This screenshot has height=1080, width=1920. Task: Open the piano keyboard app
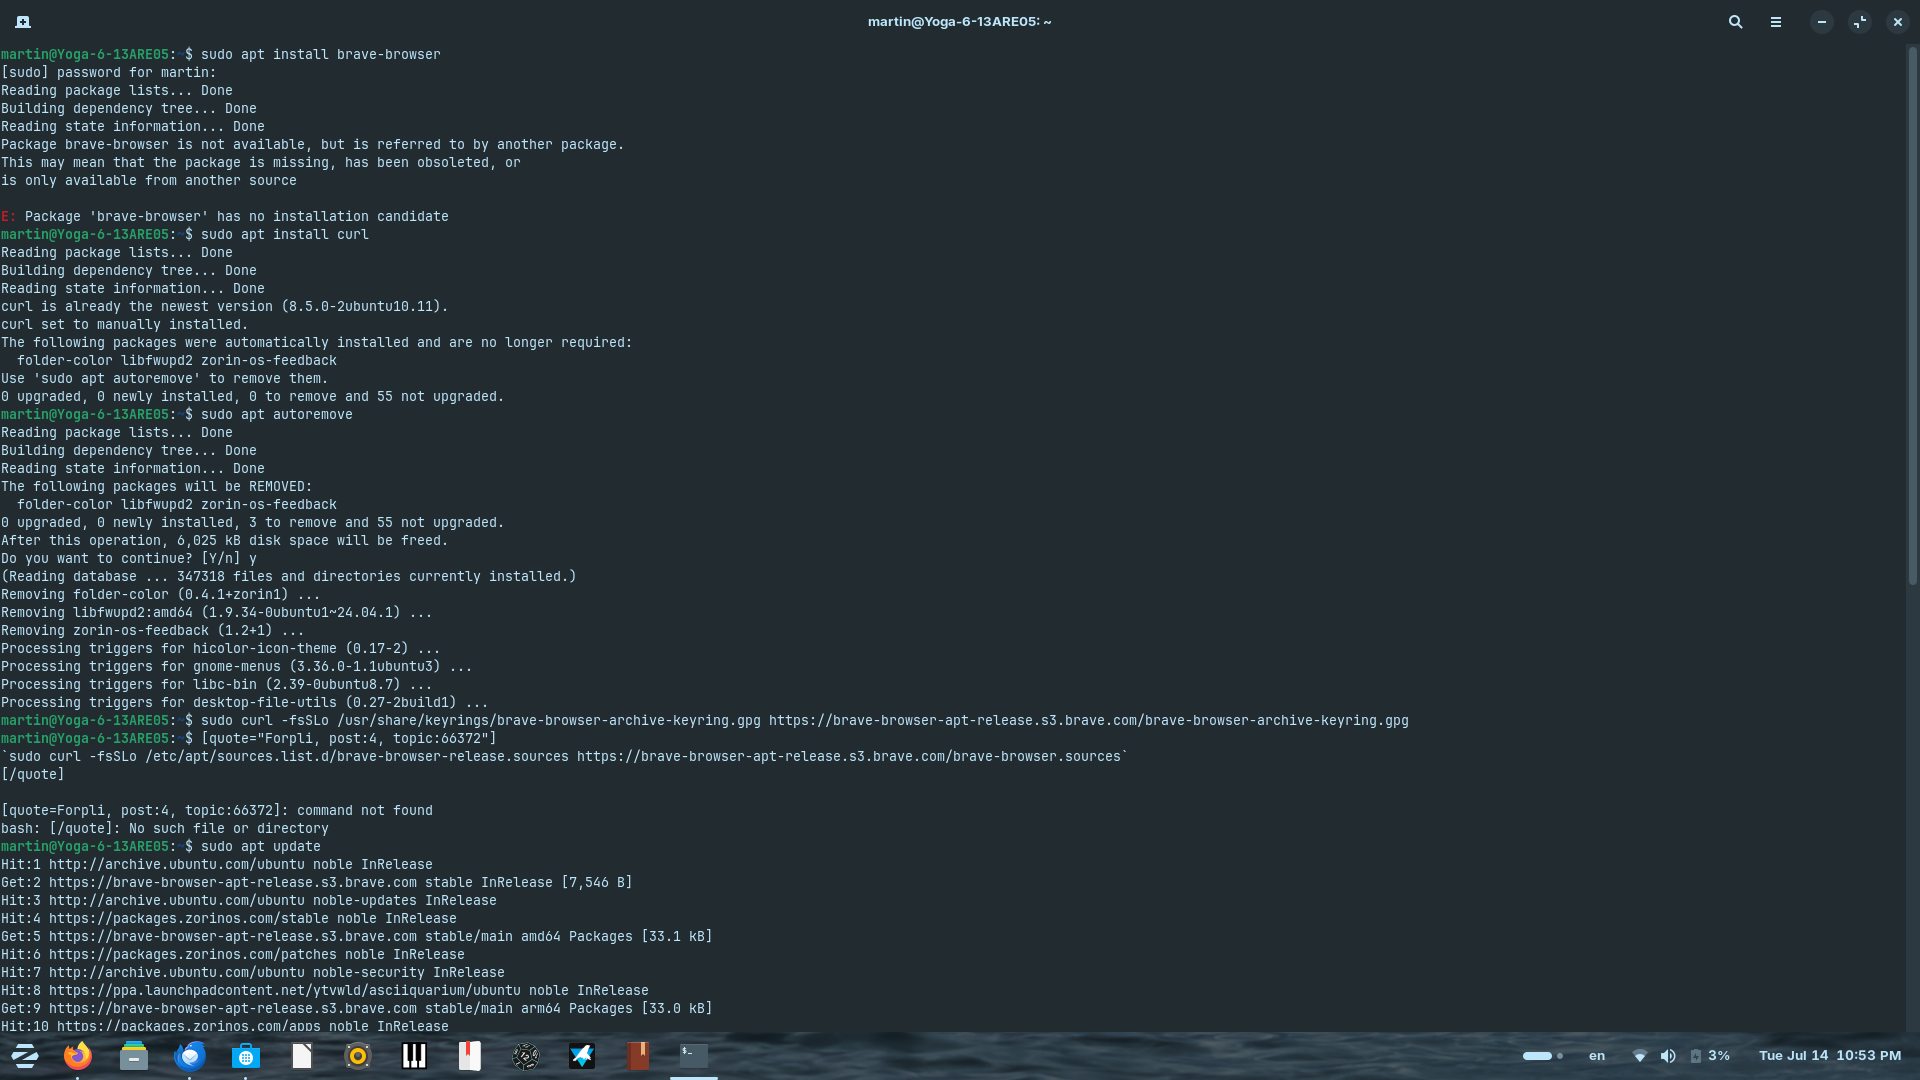tap(414, 1055)
